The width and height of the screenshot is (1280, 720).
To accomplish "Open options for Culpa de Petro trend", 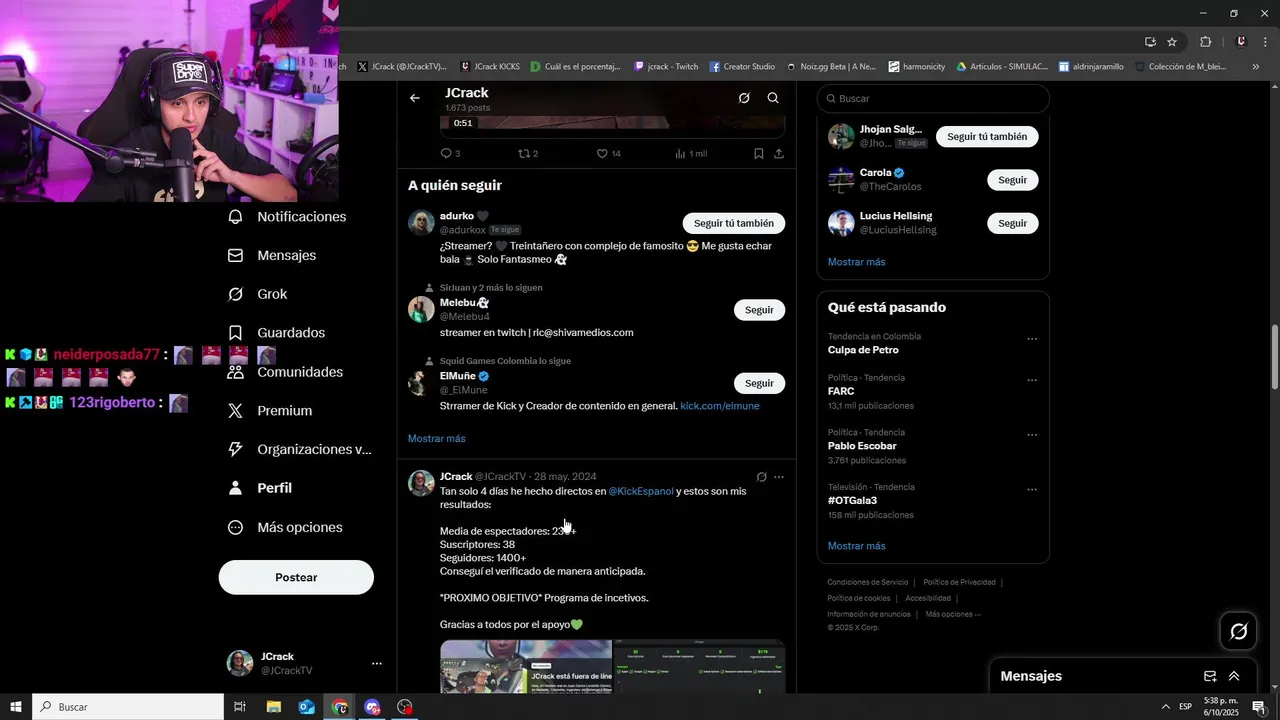I will coord(1032,339).
